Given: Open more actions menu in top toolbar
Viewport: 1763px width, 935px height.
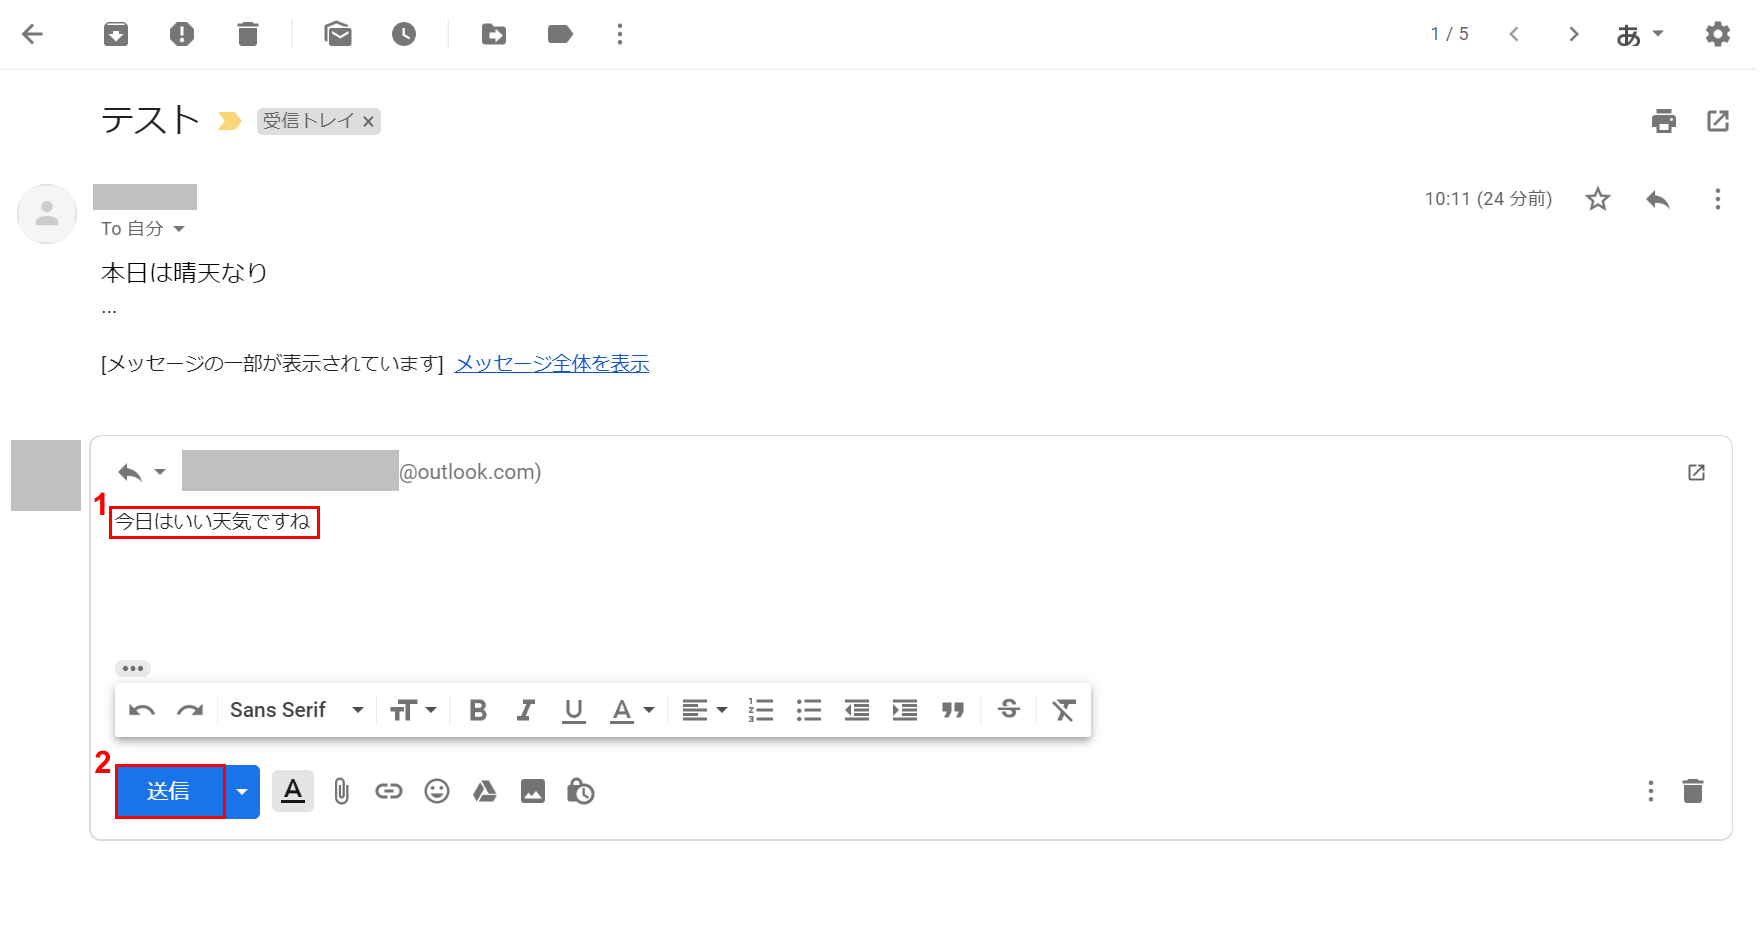Looking at the screenshot, I should coord(620,35).
